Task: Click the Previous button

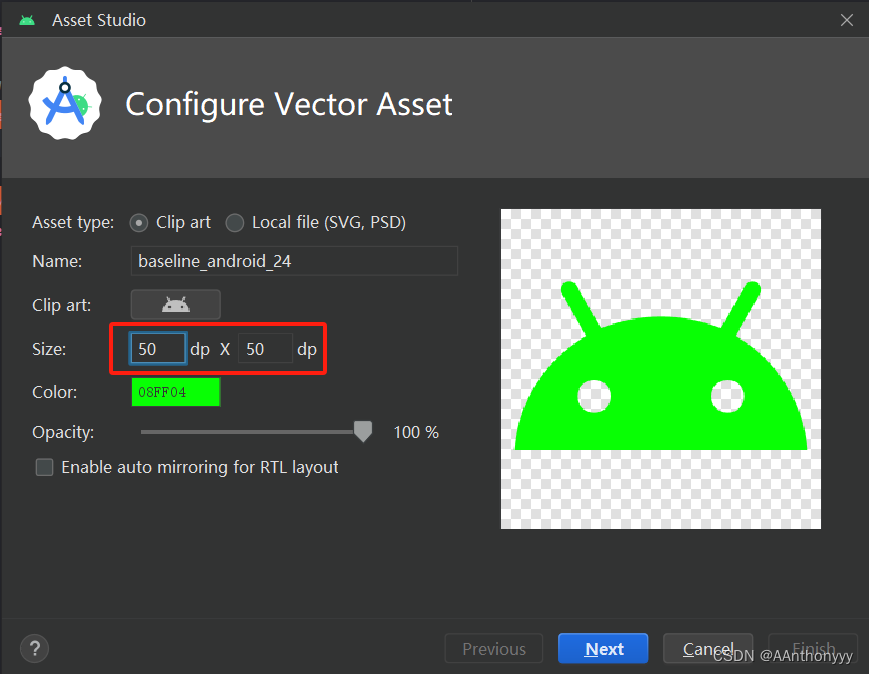Action: [x=494, y=649]
